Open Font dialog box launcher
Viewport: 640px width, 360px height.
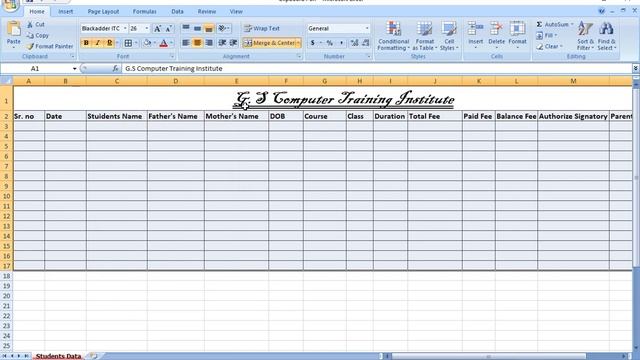[172, 57]
